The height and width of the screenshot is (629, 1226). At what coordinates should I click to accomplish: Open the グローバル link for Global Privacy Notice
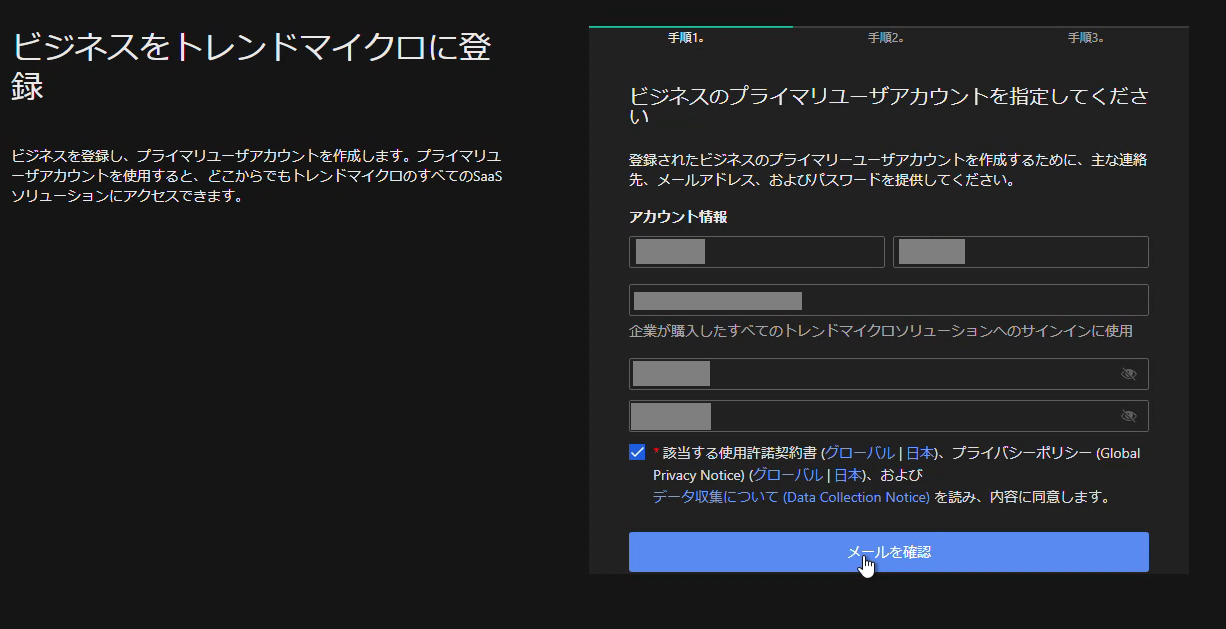pyautogui.click(x=787, y=475)
